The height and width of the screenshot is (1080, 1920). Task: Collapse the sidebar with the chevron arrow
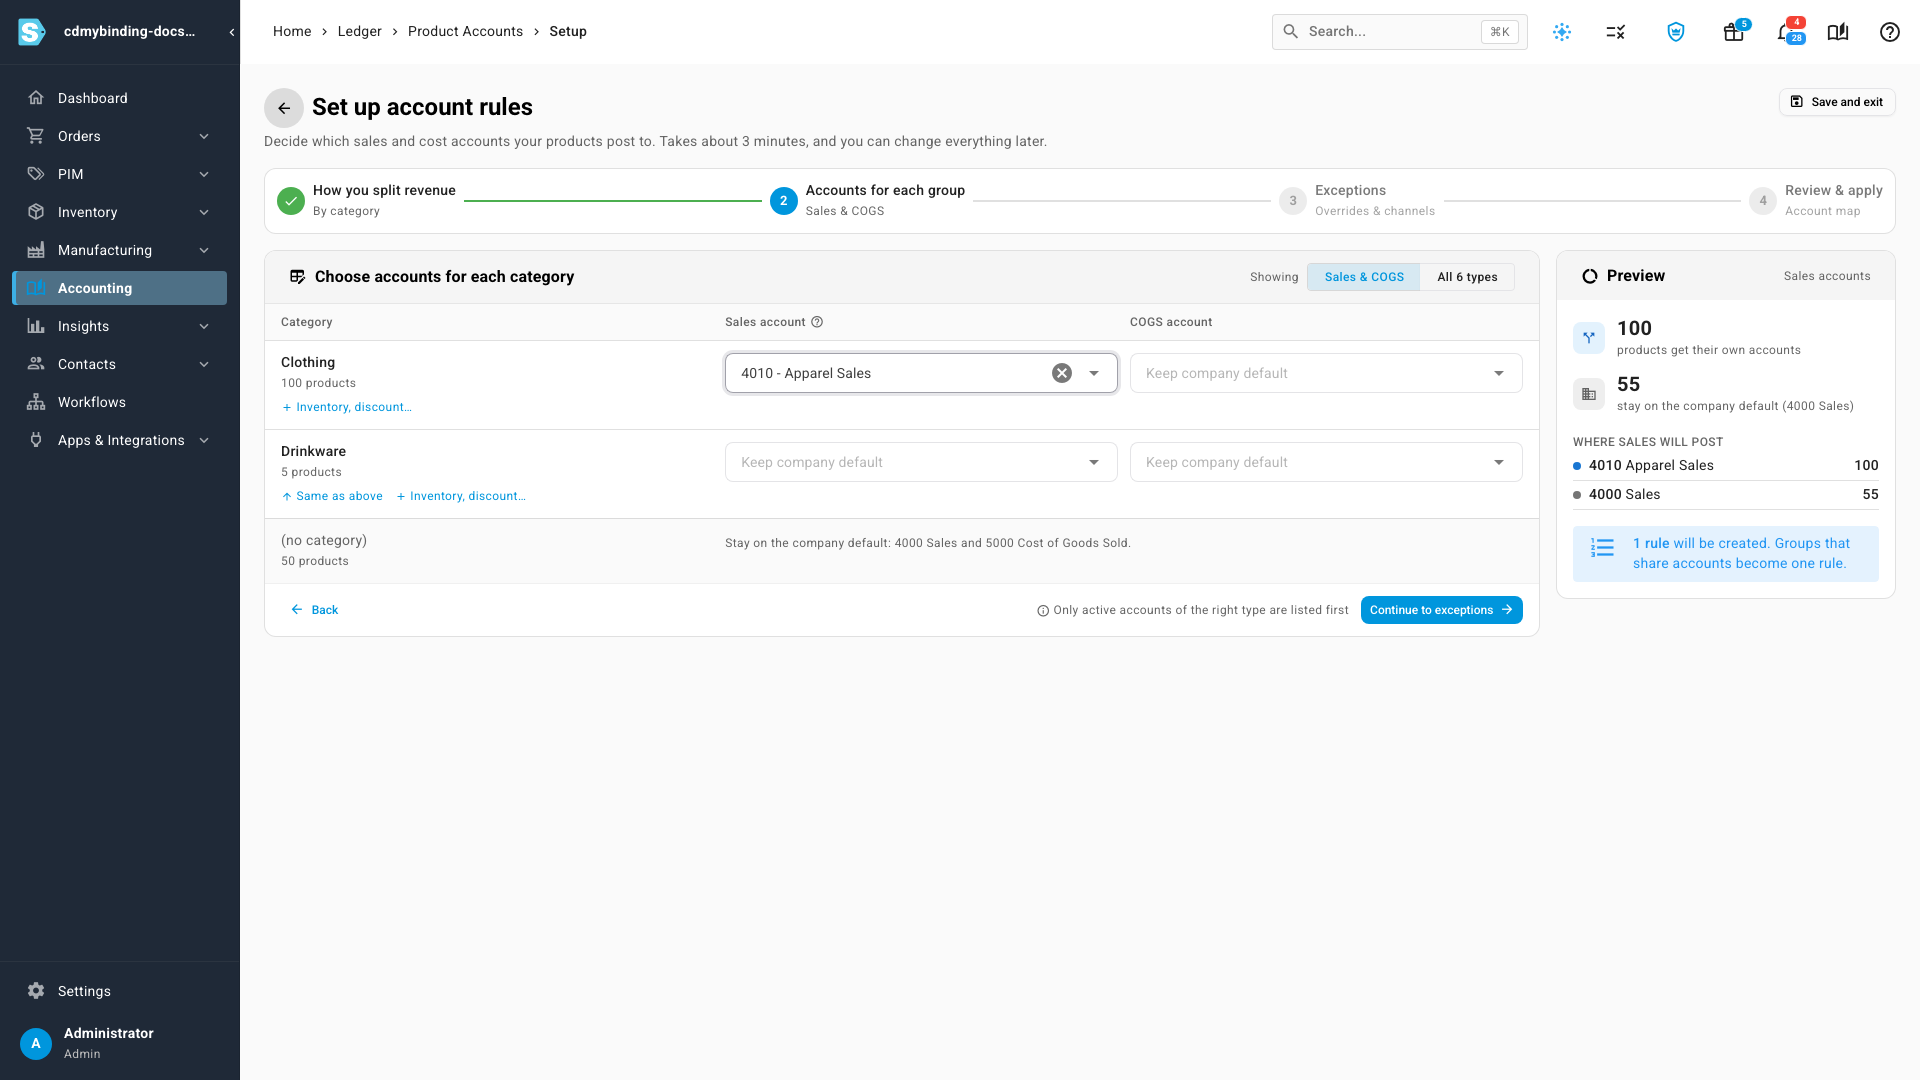[232, 32]
